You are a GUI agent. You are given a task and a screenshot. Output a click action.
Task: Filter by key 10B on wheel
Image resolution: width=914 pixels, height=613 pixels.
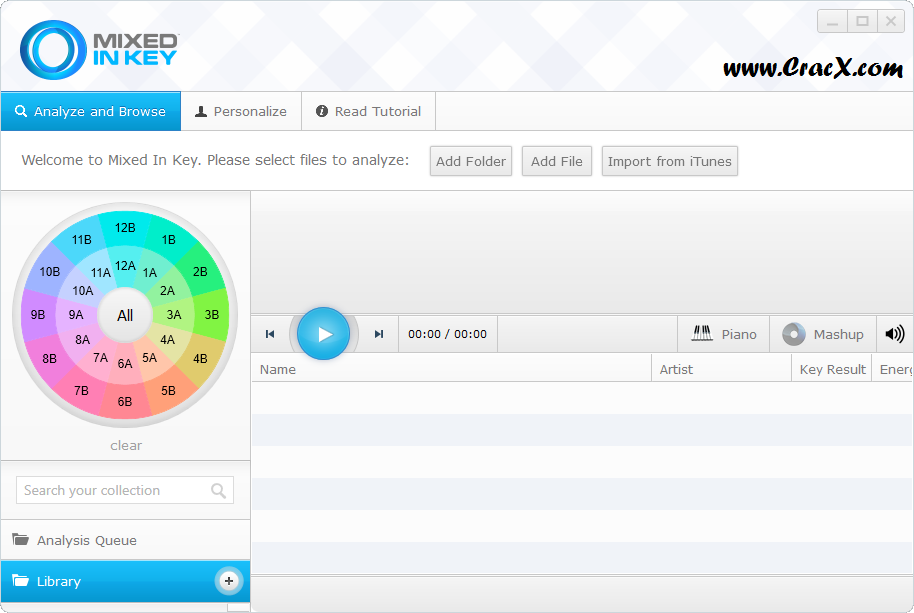pos(50,272)
